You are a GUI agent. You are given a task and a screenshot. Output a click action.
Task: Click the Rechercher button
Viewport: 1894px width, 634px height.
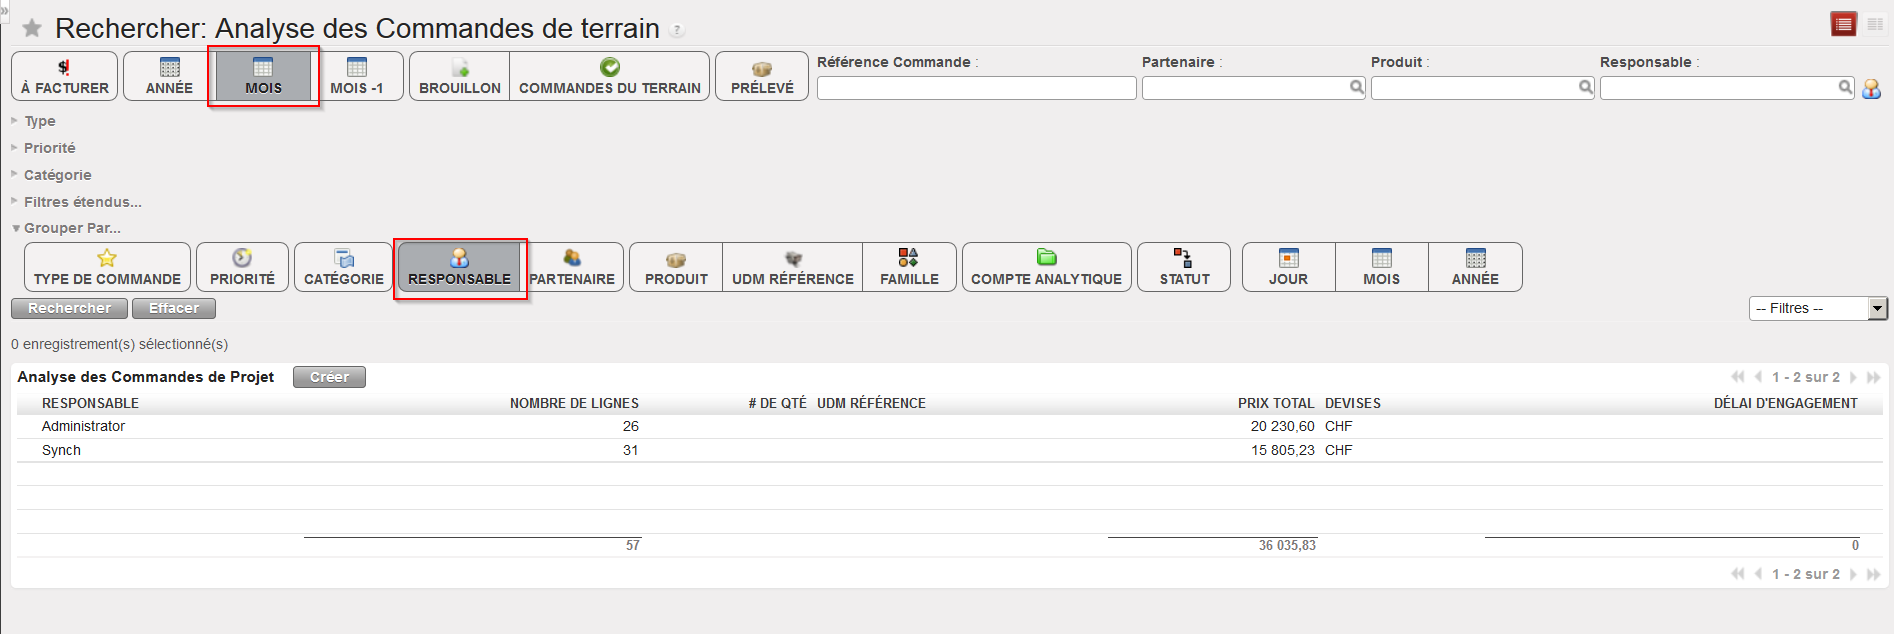[69, 308]
